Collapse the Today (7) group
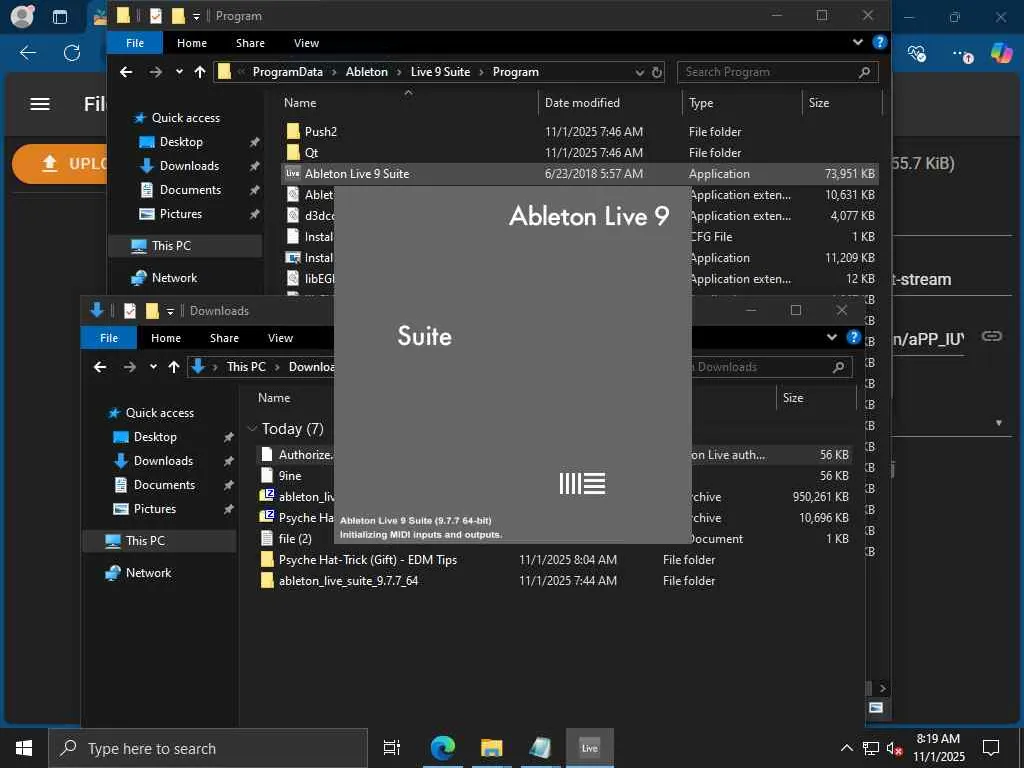1024x768 pixels. pos(252,428)
